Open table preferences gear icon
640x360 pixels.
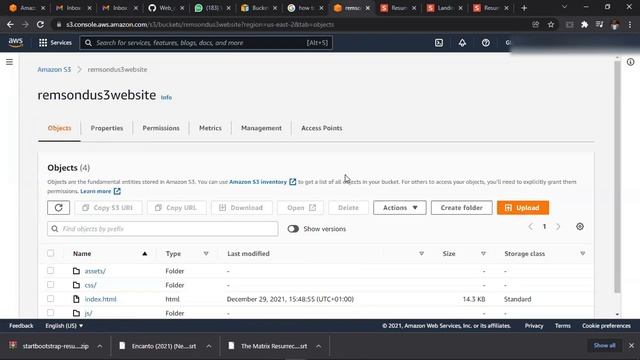pos(580,227)
